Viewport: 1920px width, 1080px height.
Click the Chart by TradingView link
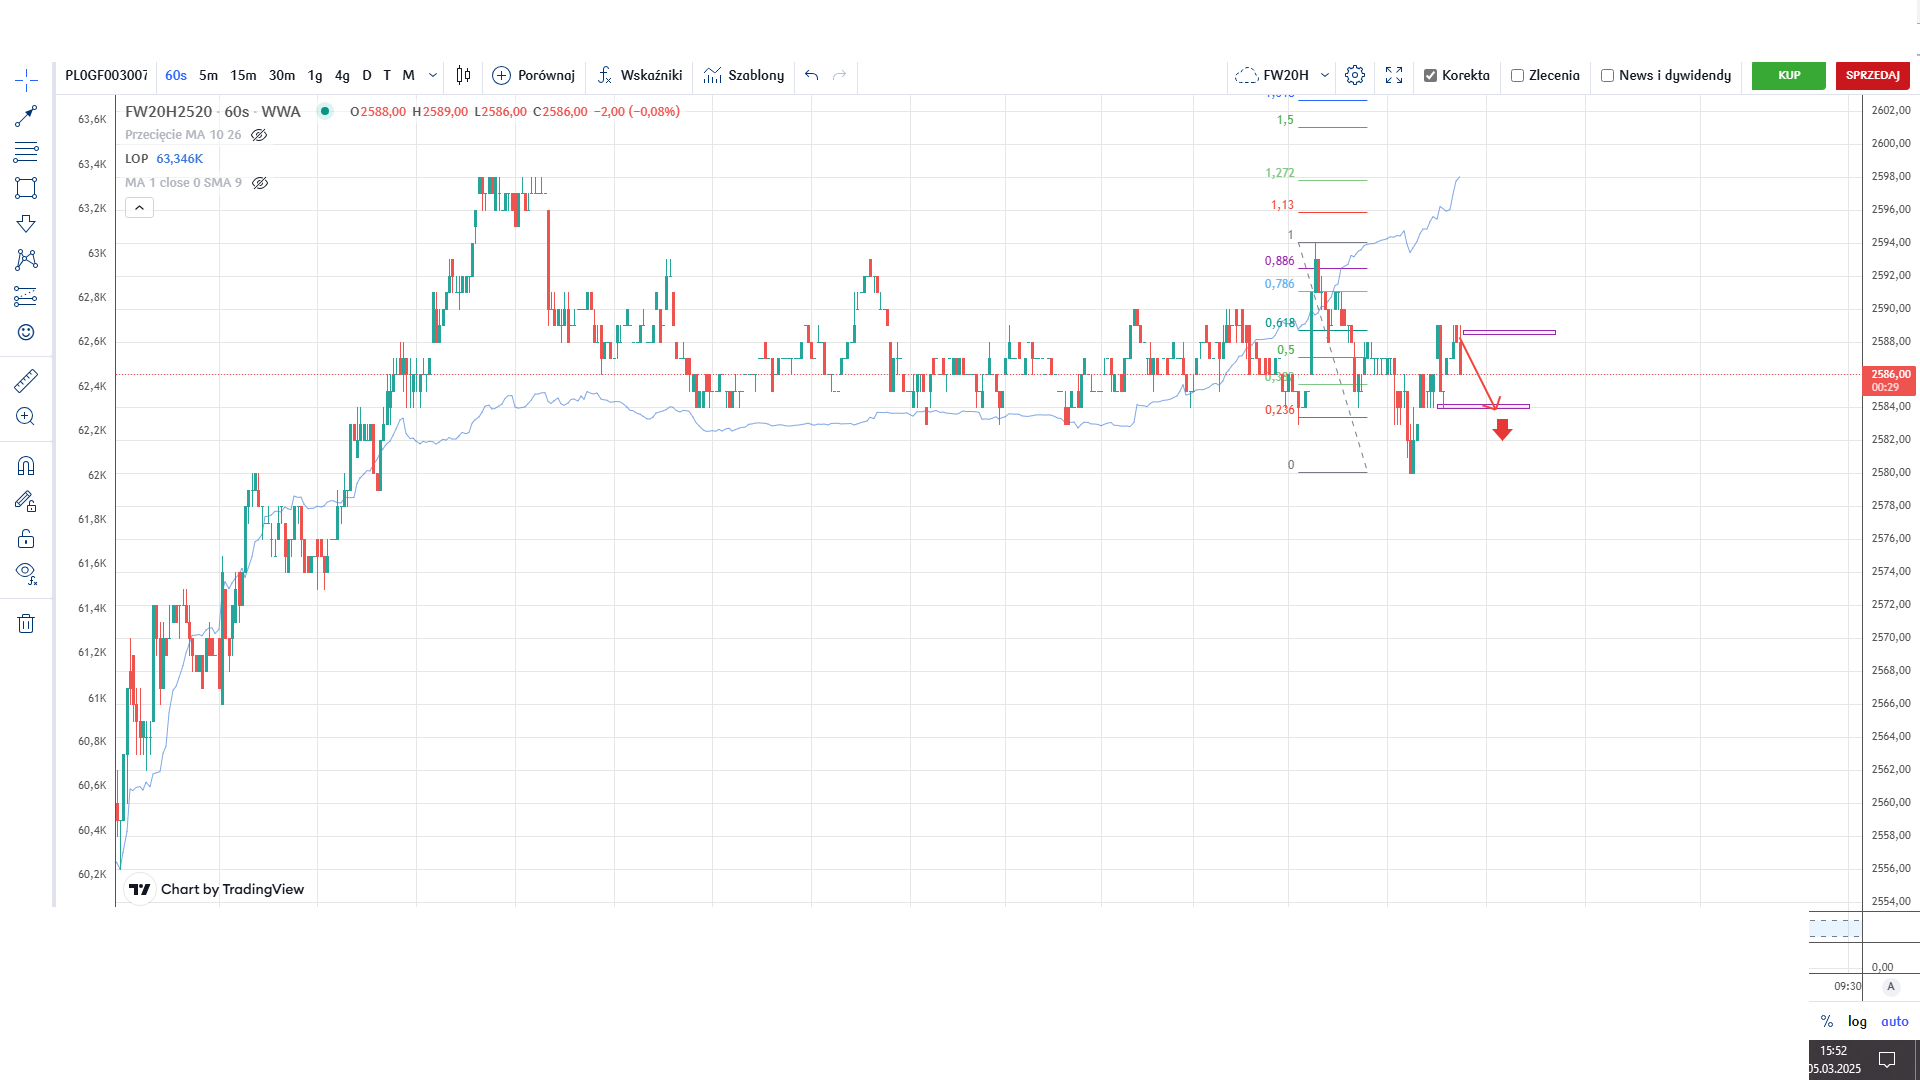click(214, 889)
